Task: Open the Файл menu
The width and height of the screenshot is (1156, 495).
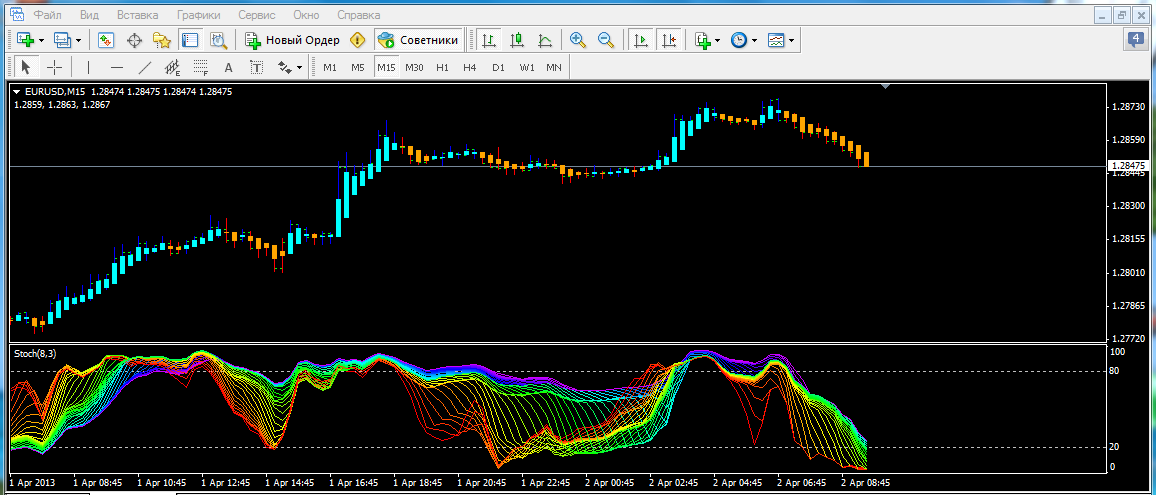Action: [x=47, y=15]
